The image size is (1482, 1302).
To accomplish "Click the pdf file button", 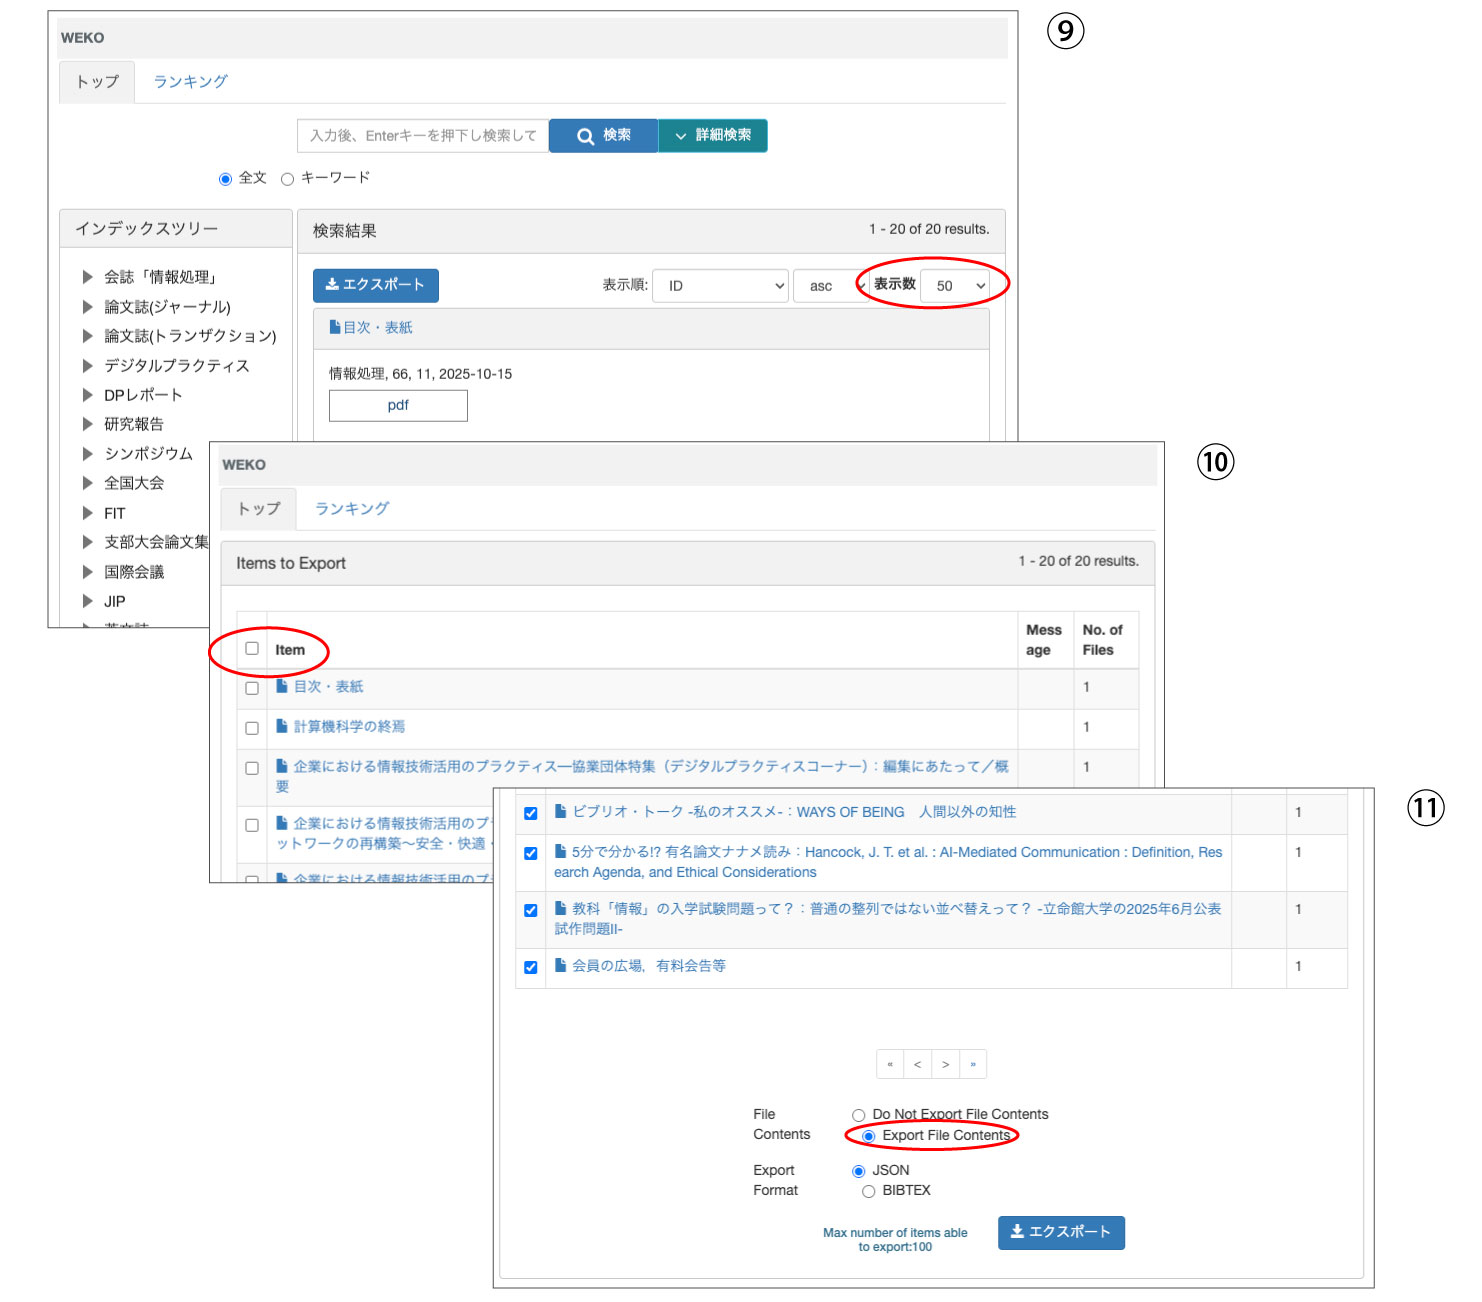I will pyautogui.click(x=398, y=406).
